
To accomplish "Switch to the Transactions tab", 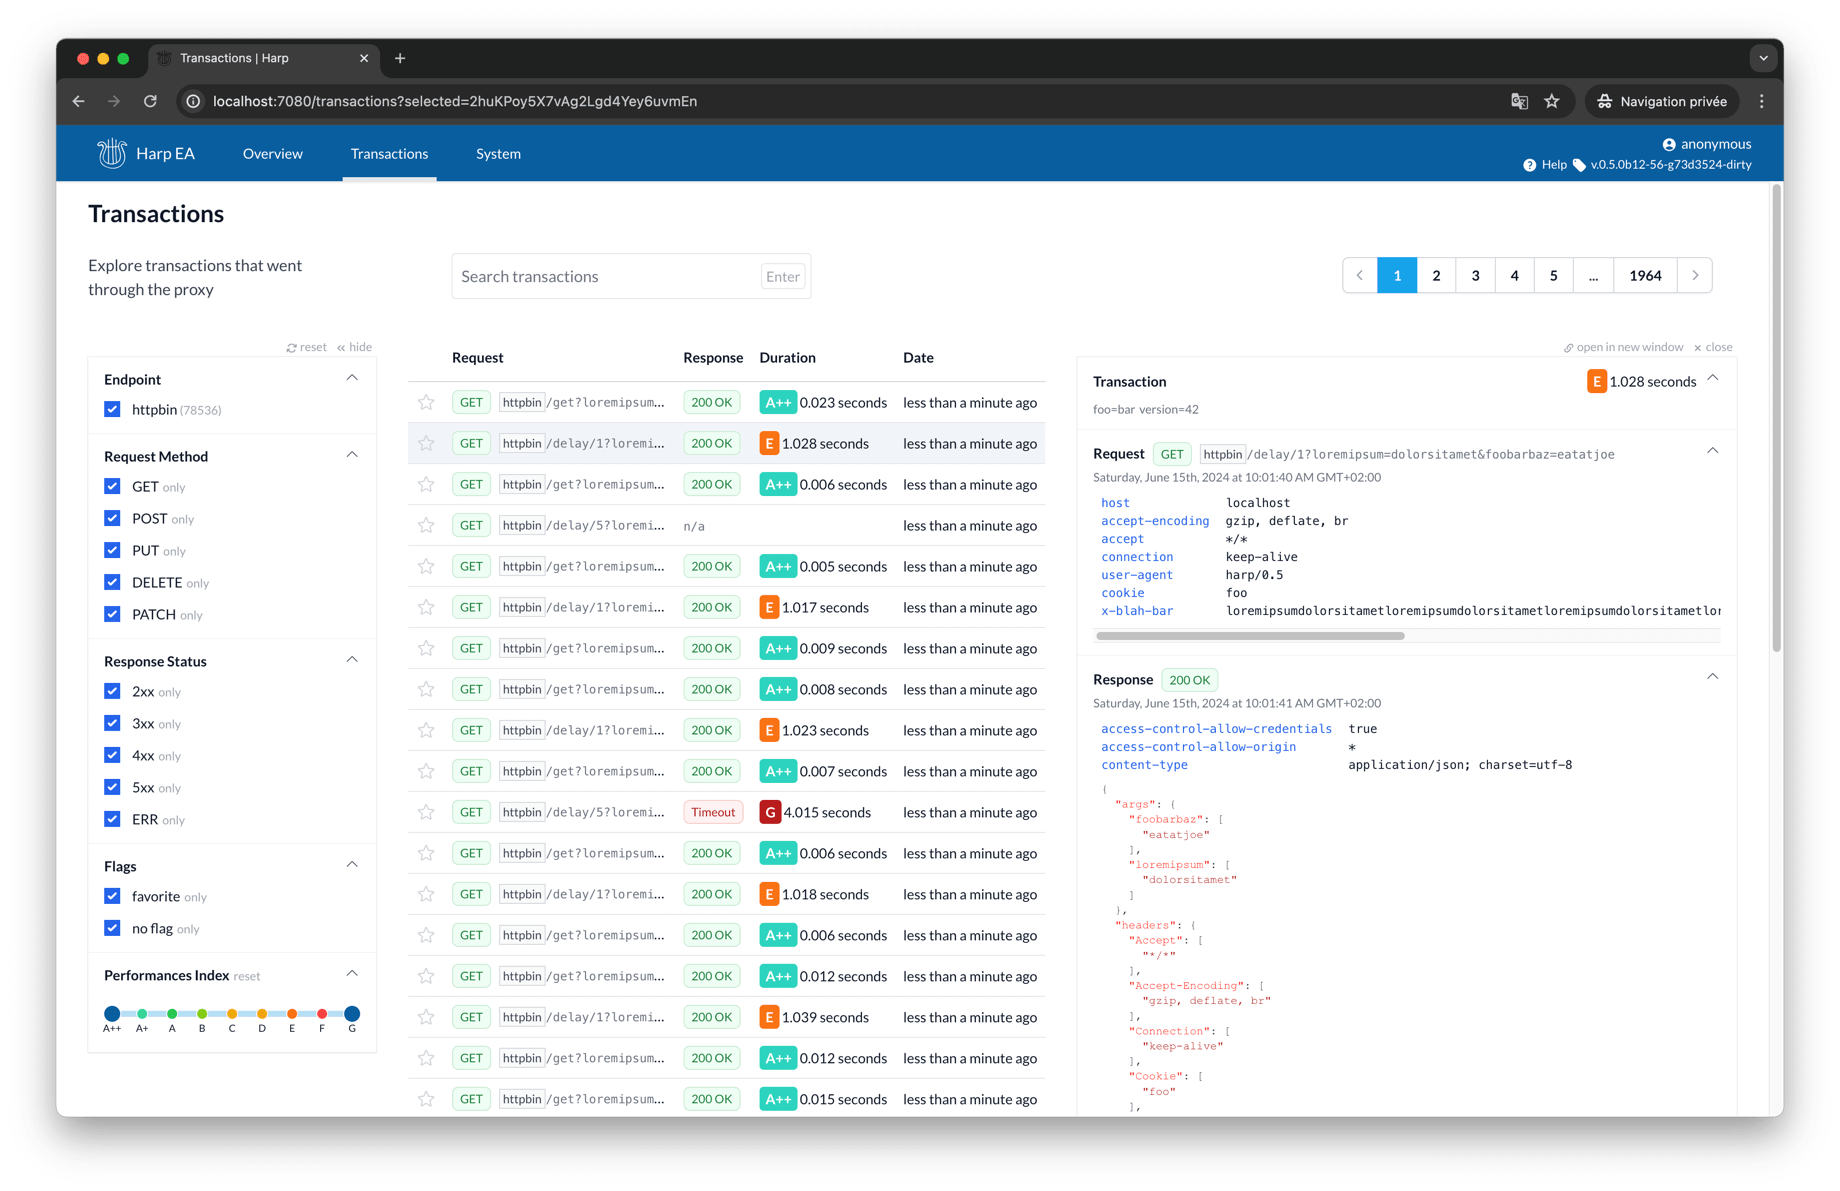I will (389, 153).
